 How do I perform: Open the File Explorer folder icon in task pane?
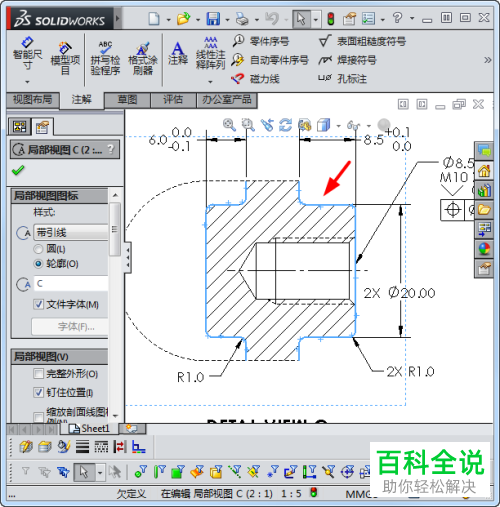[x=484, y=209]
